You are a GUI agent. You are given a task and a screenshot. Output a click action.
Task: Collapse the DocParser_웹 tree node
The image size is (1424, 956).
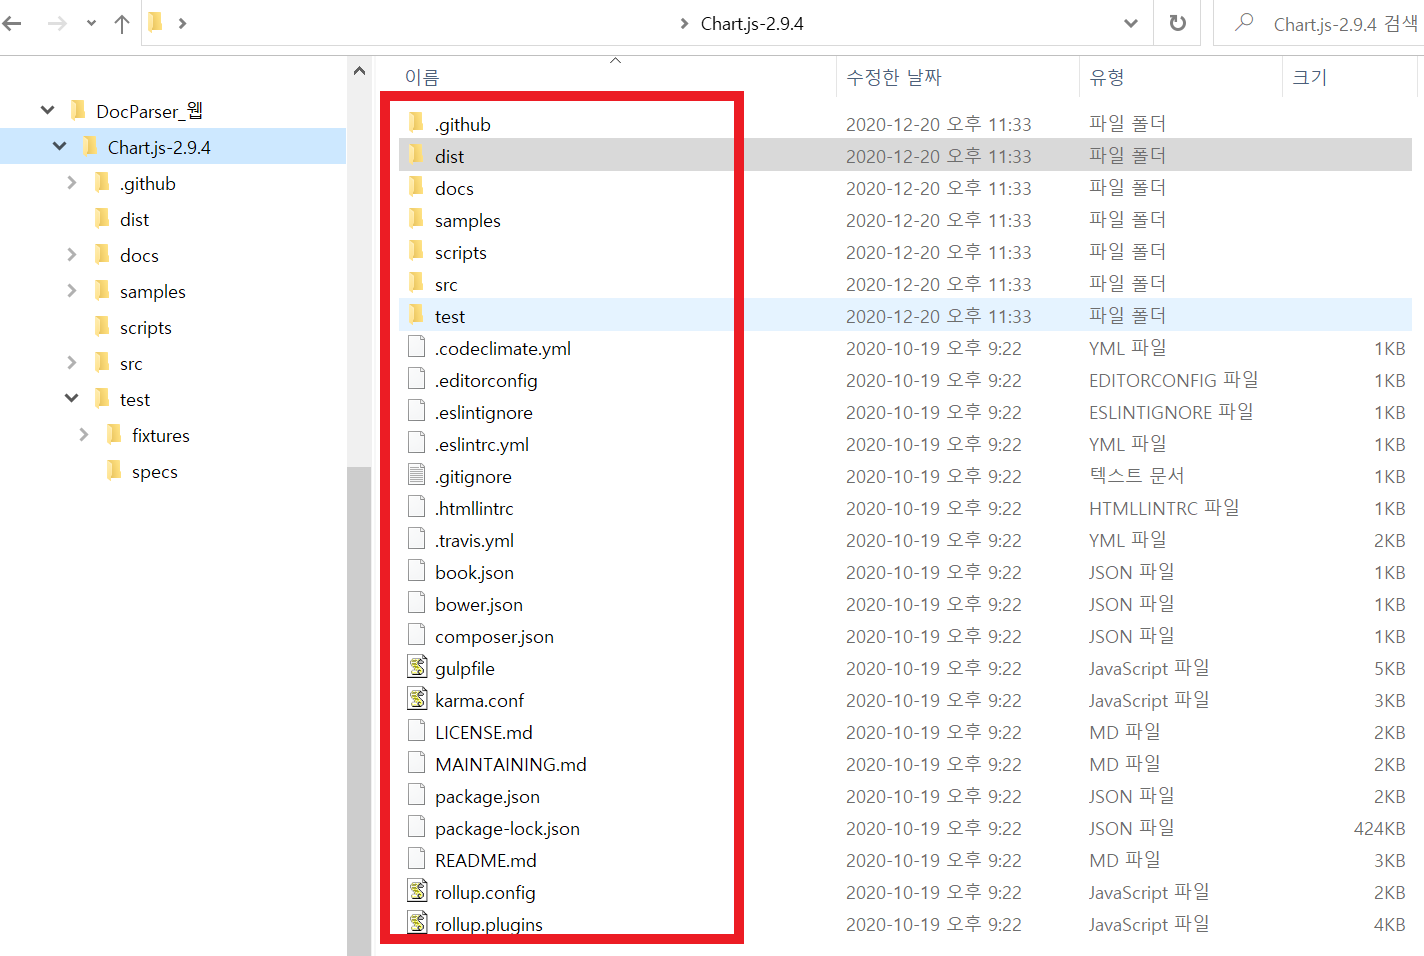[x=47, y=111]
